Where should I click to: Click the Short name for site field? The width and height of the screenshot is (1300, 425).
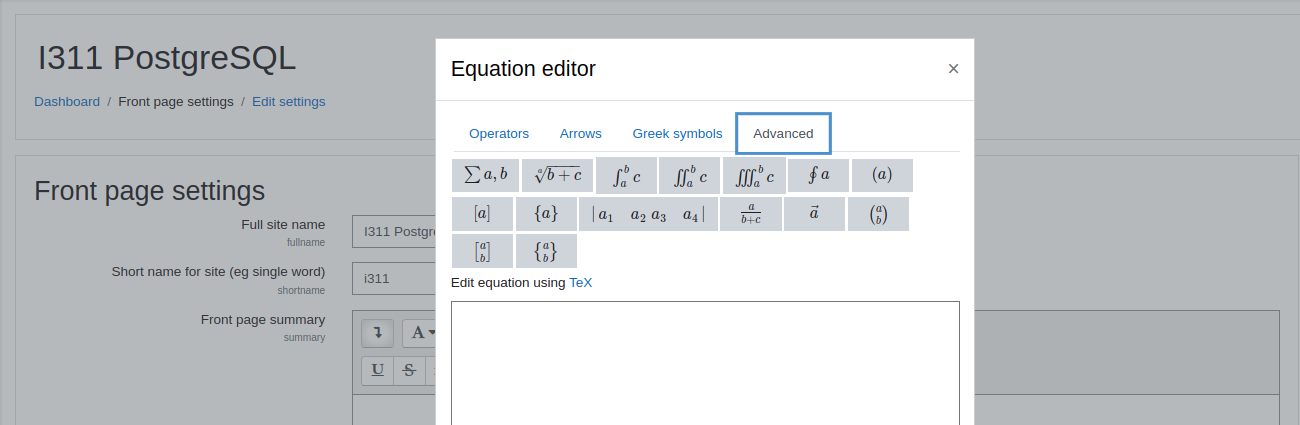coord(394,278)
